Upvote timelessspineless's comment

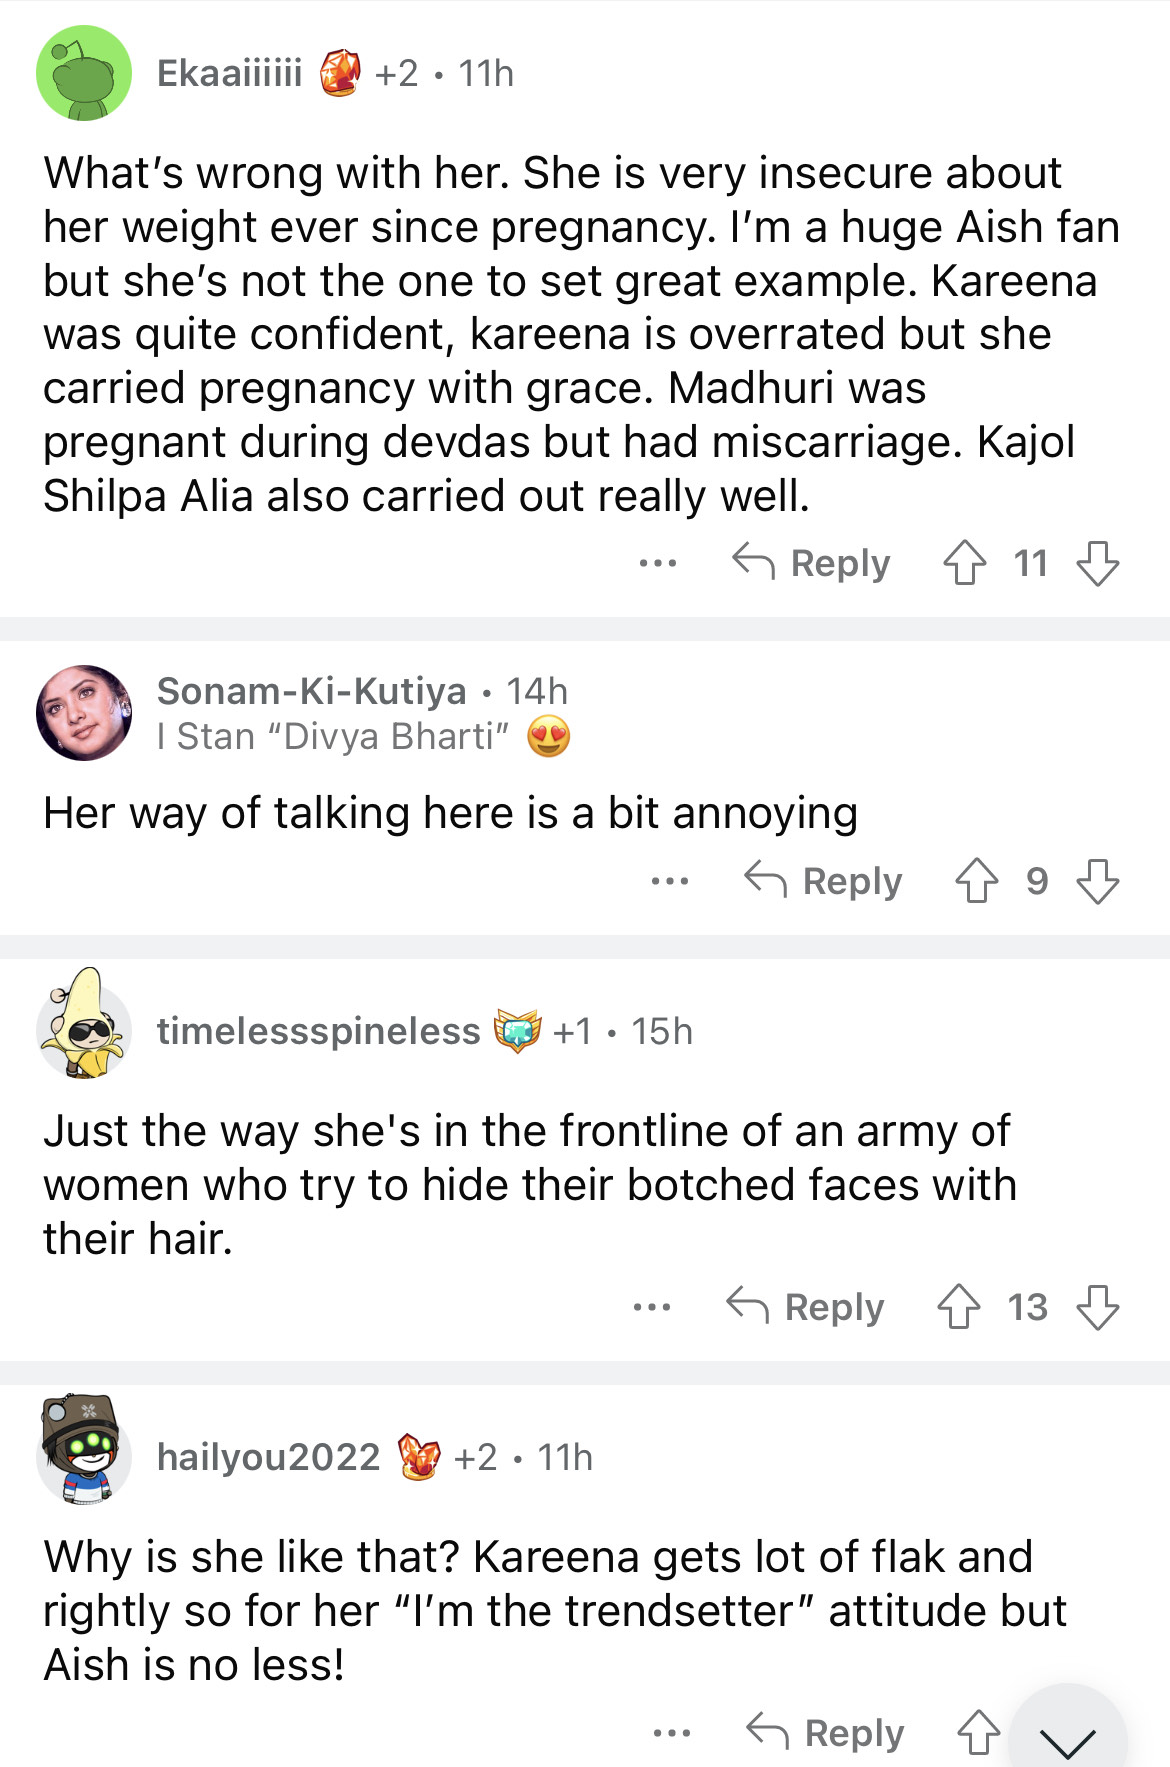click(x=958, y=1307)
